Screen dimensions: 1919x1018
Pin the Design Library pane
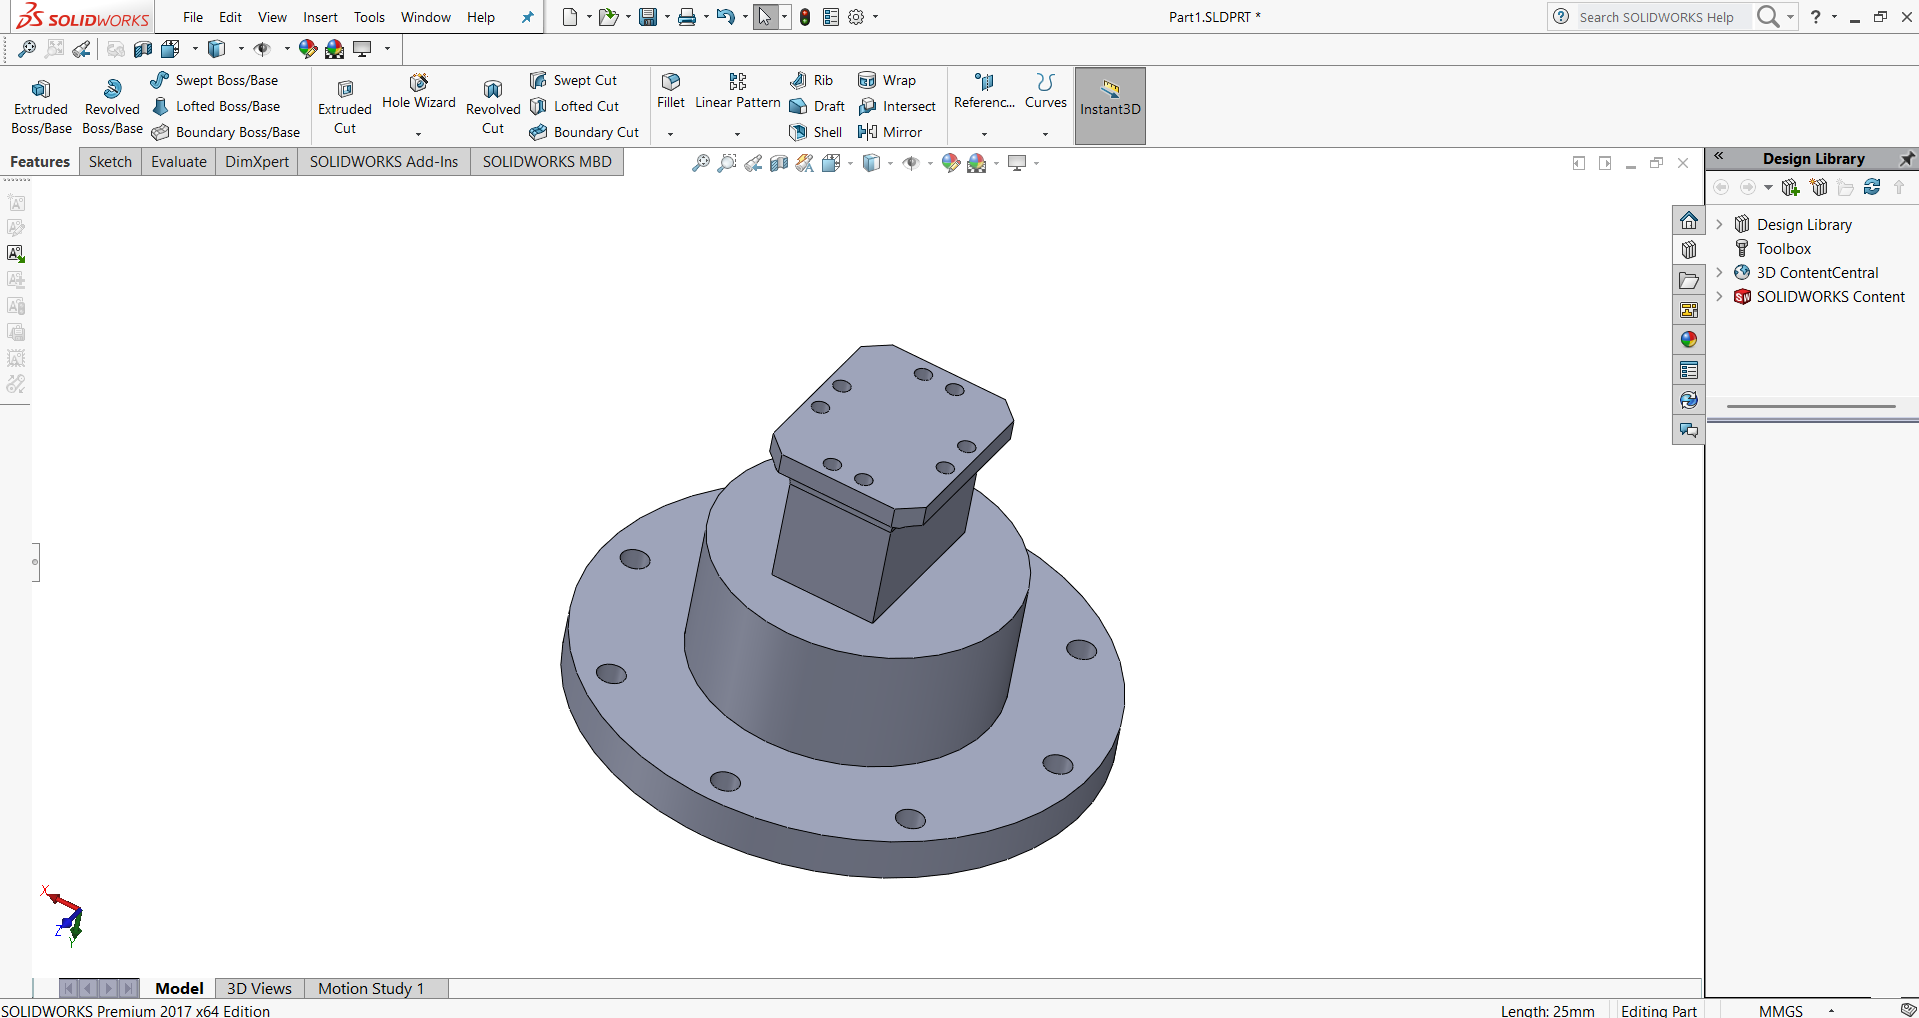1907,158
